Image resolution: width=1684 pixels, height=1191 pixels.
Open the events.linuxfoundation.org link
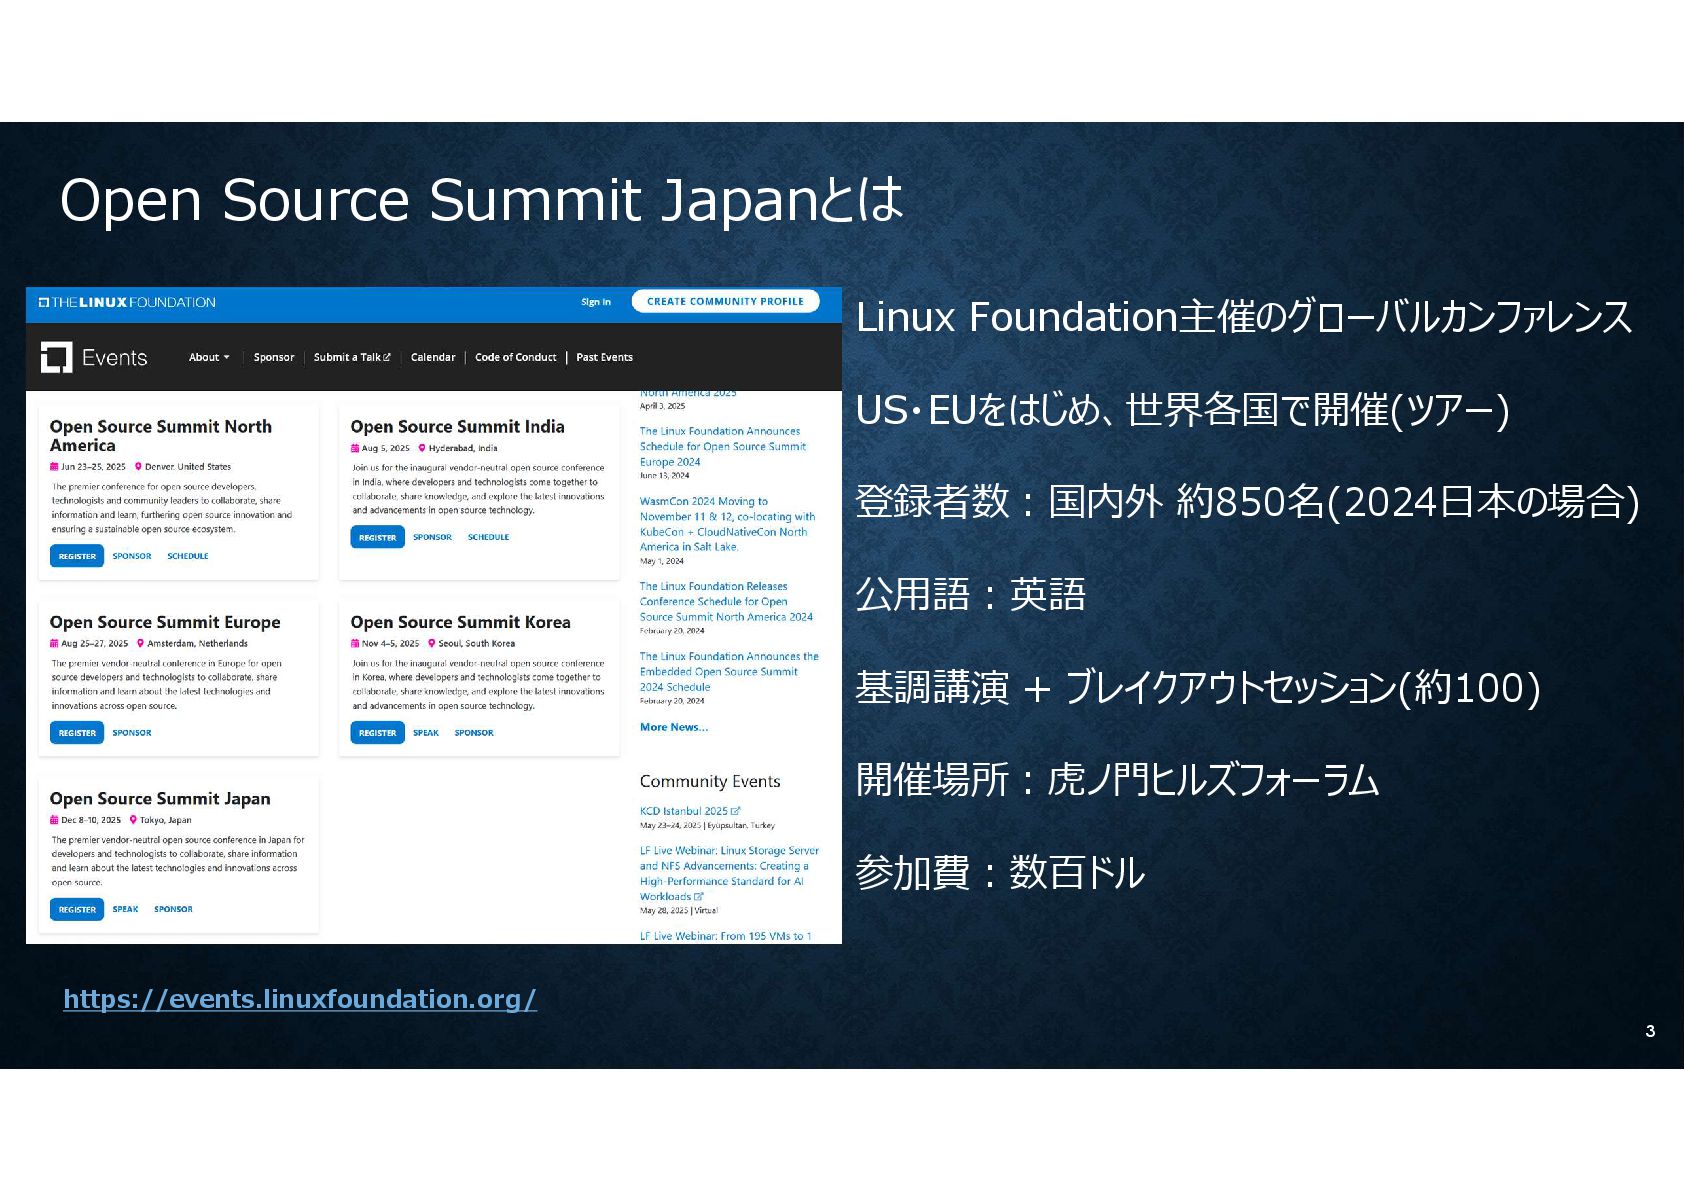point(300,999)
